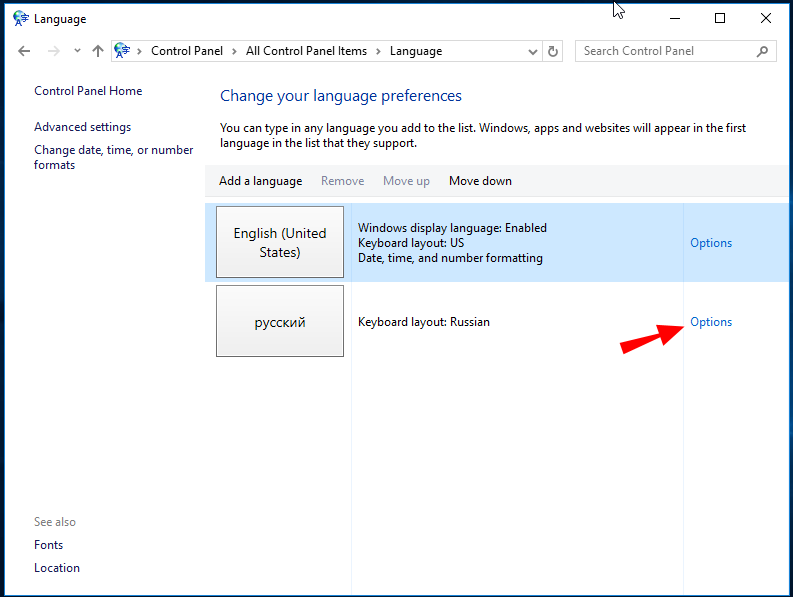
Task: Expand chevron after All Control Panel Items
Action: pos(378,52)
